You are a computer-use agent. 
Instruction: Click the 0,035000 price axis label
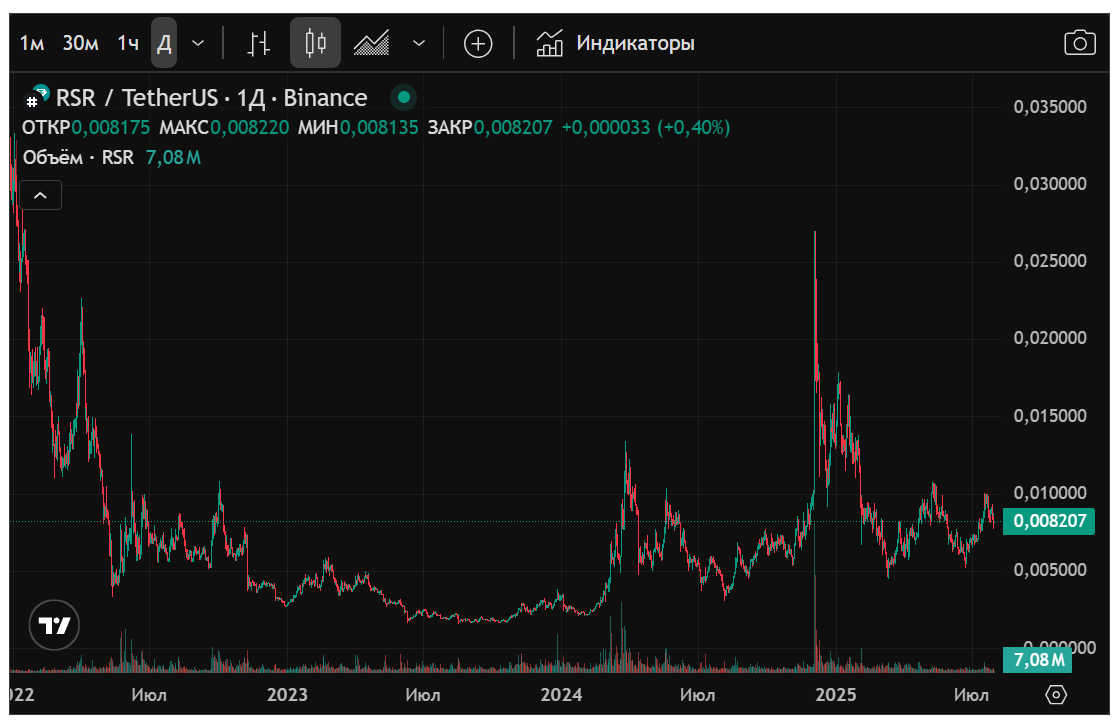(1050, 107)
